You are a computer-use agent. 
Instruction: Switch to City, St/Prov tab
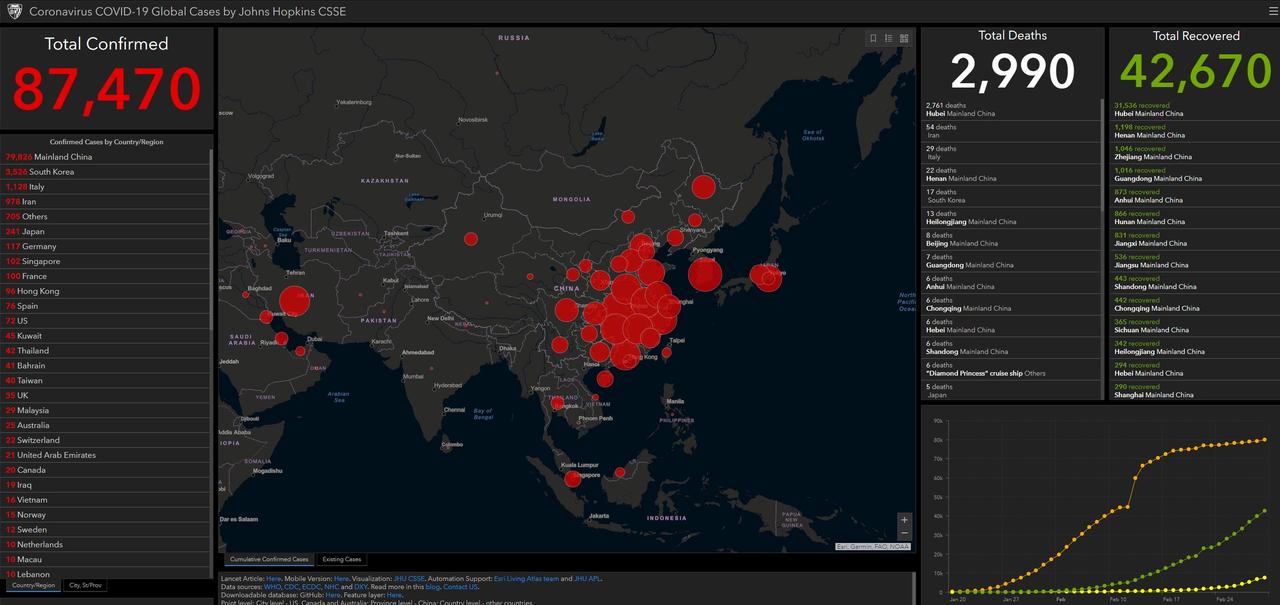pyautogui.click(x=84, y=585)
